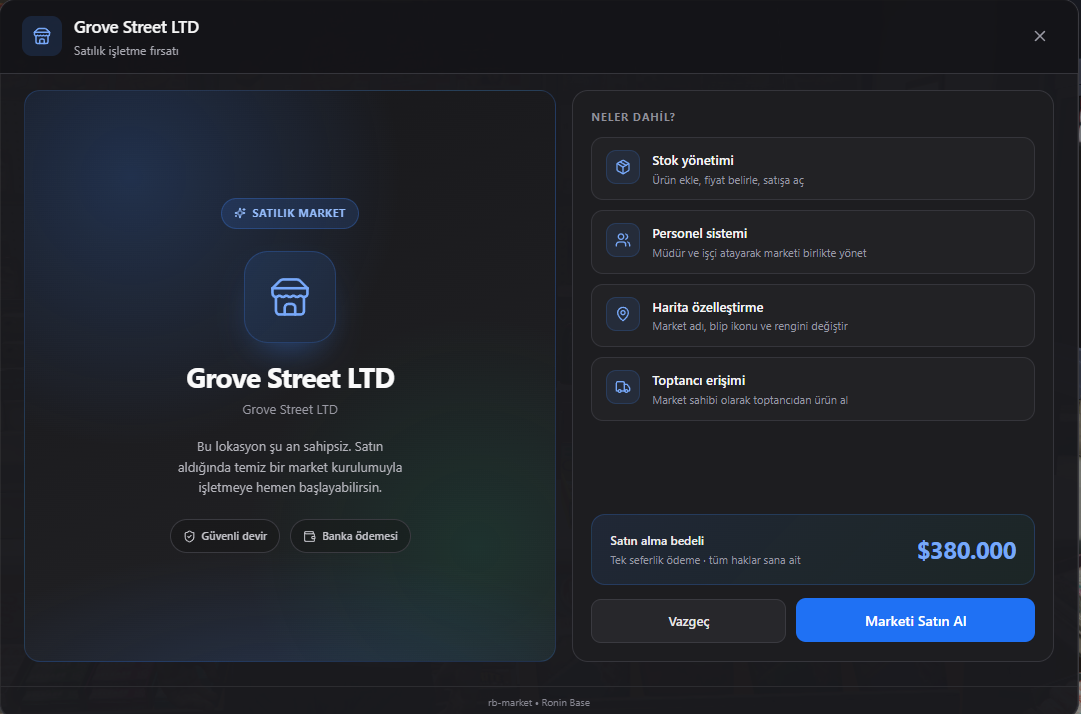This screenshot has height=714, width=1081.
Task: Open the Toptancı erişimi feature card
Action: pos(812,389)
